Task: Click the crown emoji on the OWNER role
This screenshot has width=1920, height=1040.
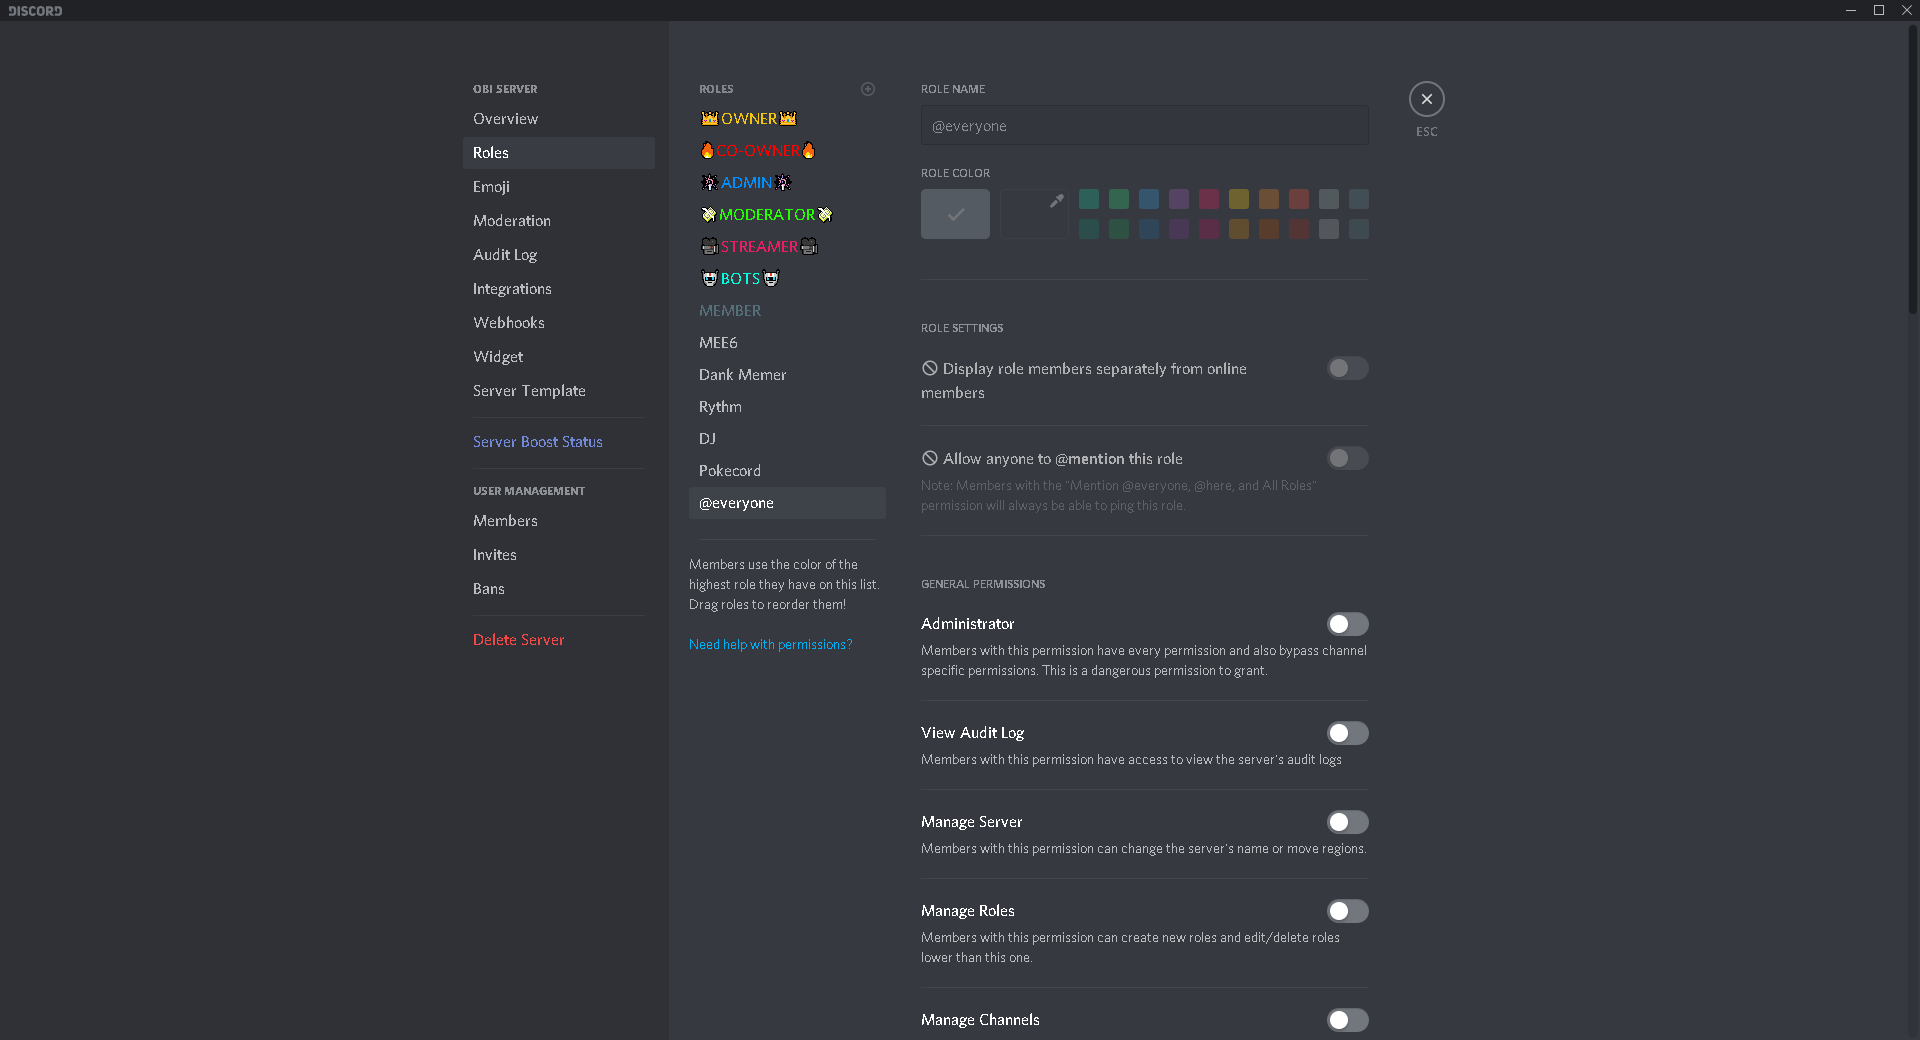Action: tap(709, 118)
